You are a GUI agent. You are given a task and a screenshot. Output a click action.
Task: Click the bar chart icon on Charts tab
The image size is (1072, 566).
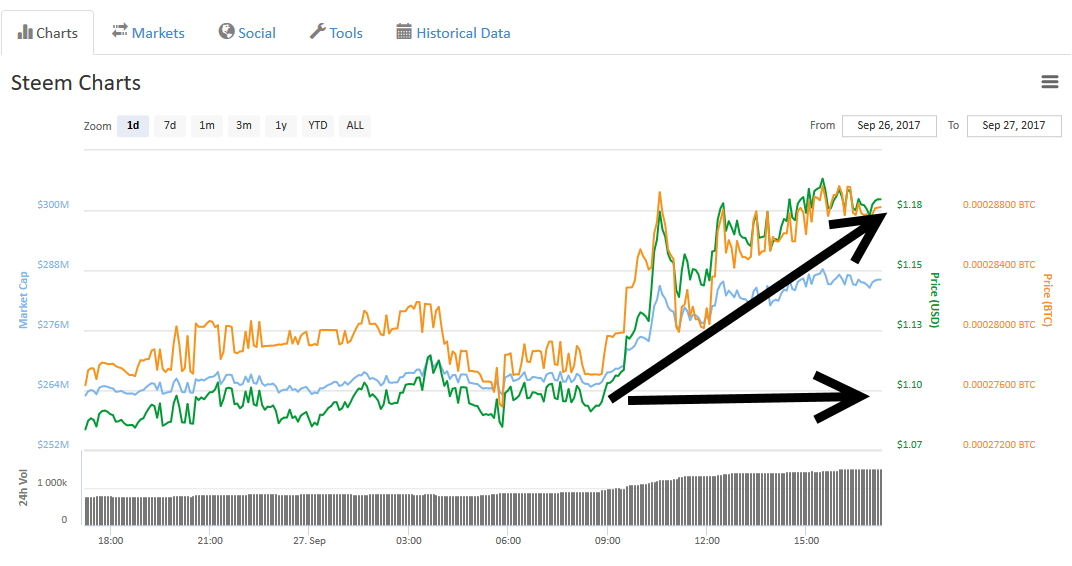[25, 31]
